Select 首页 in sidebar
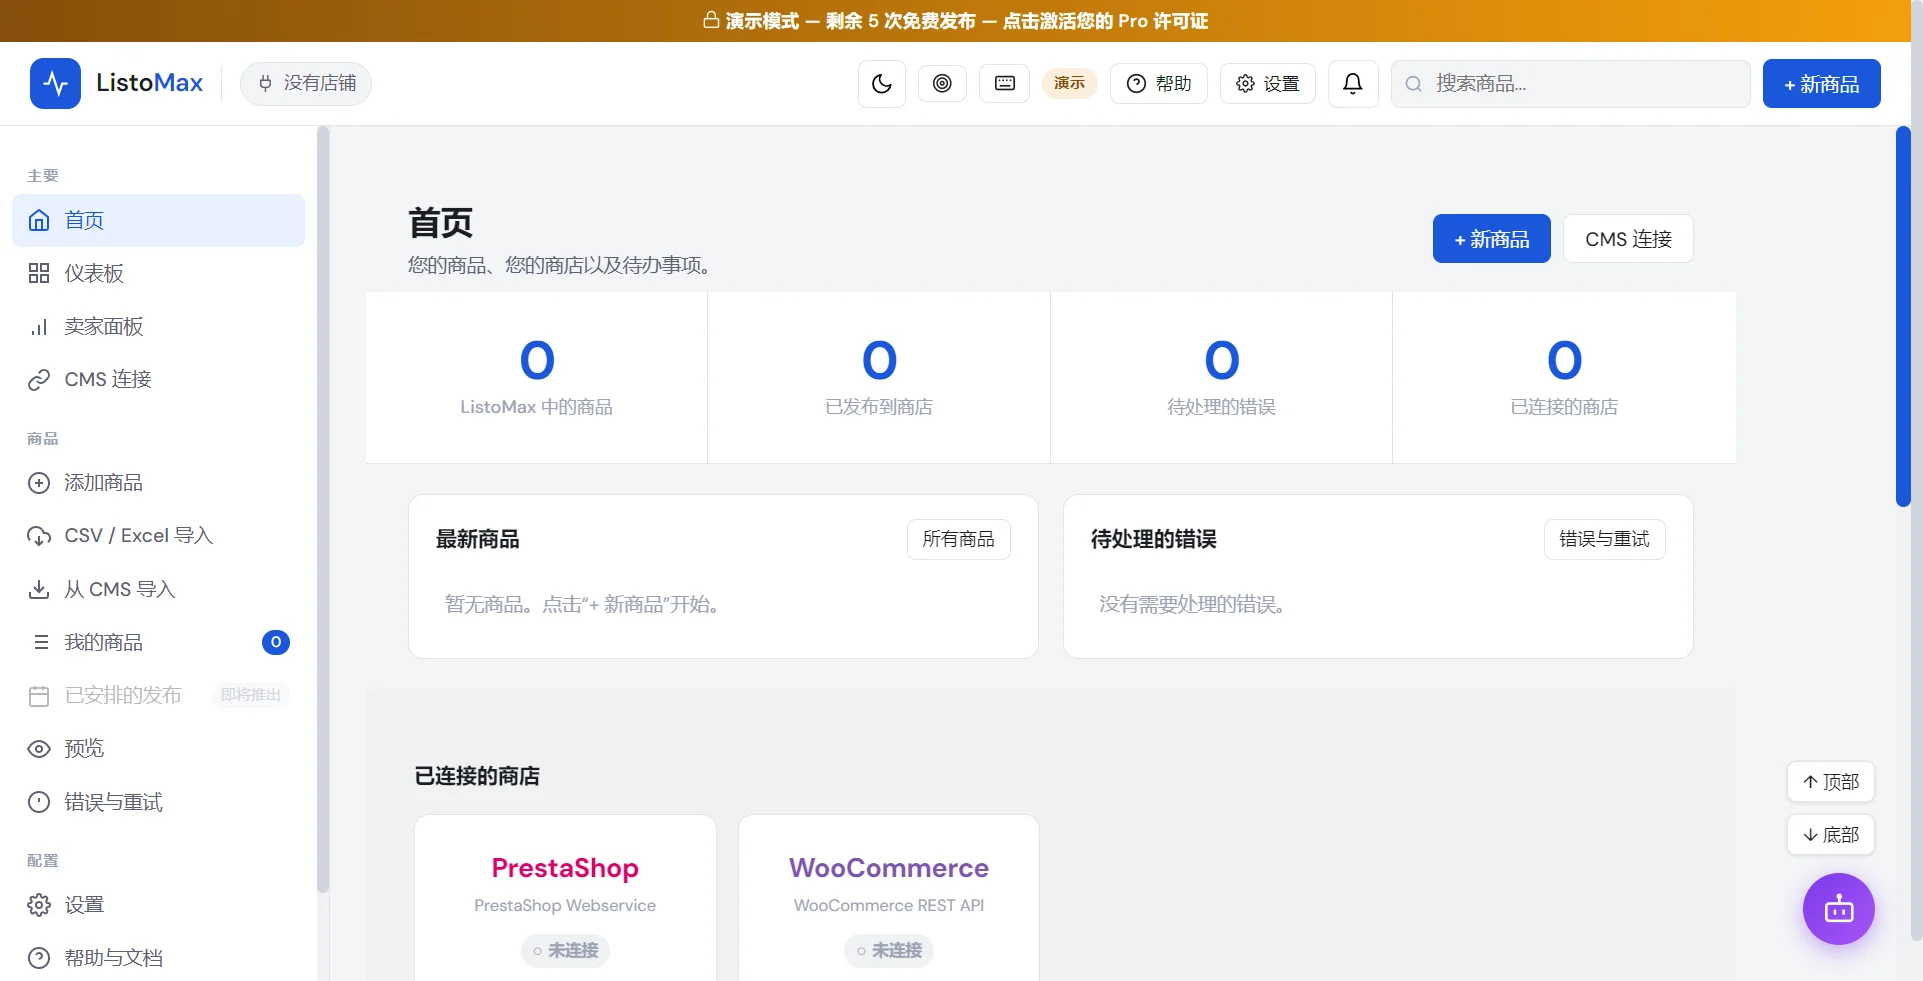1923x981 pixels. pyautogui.click(x=158, y=220)
